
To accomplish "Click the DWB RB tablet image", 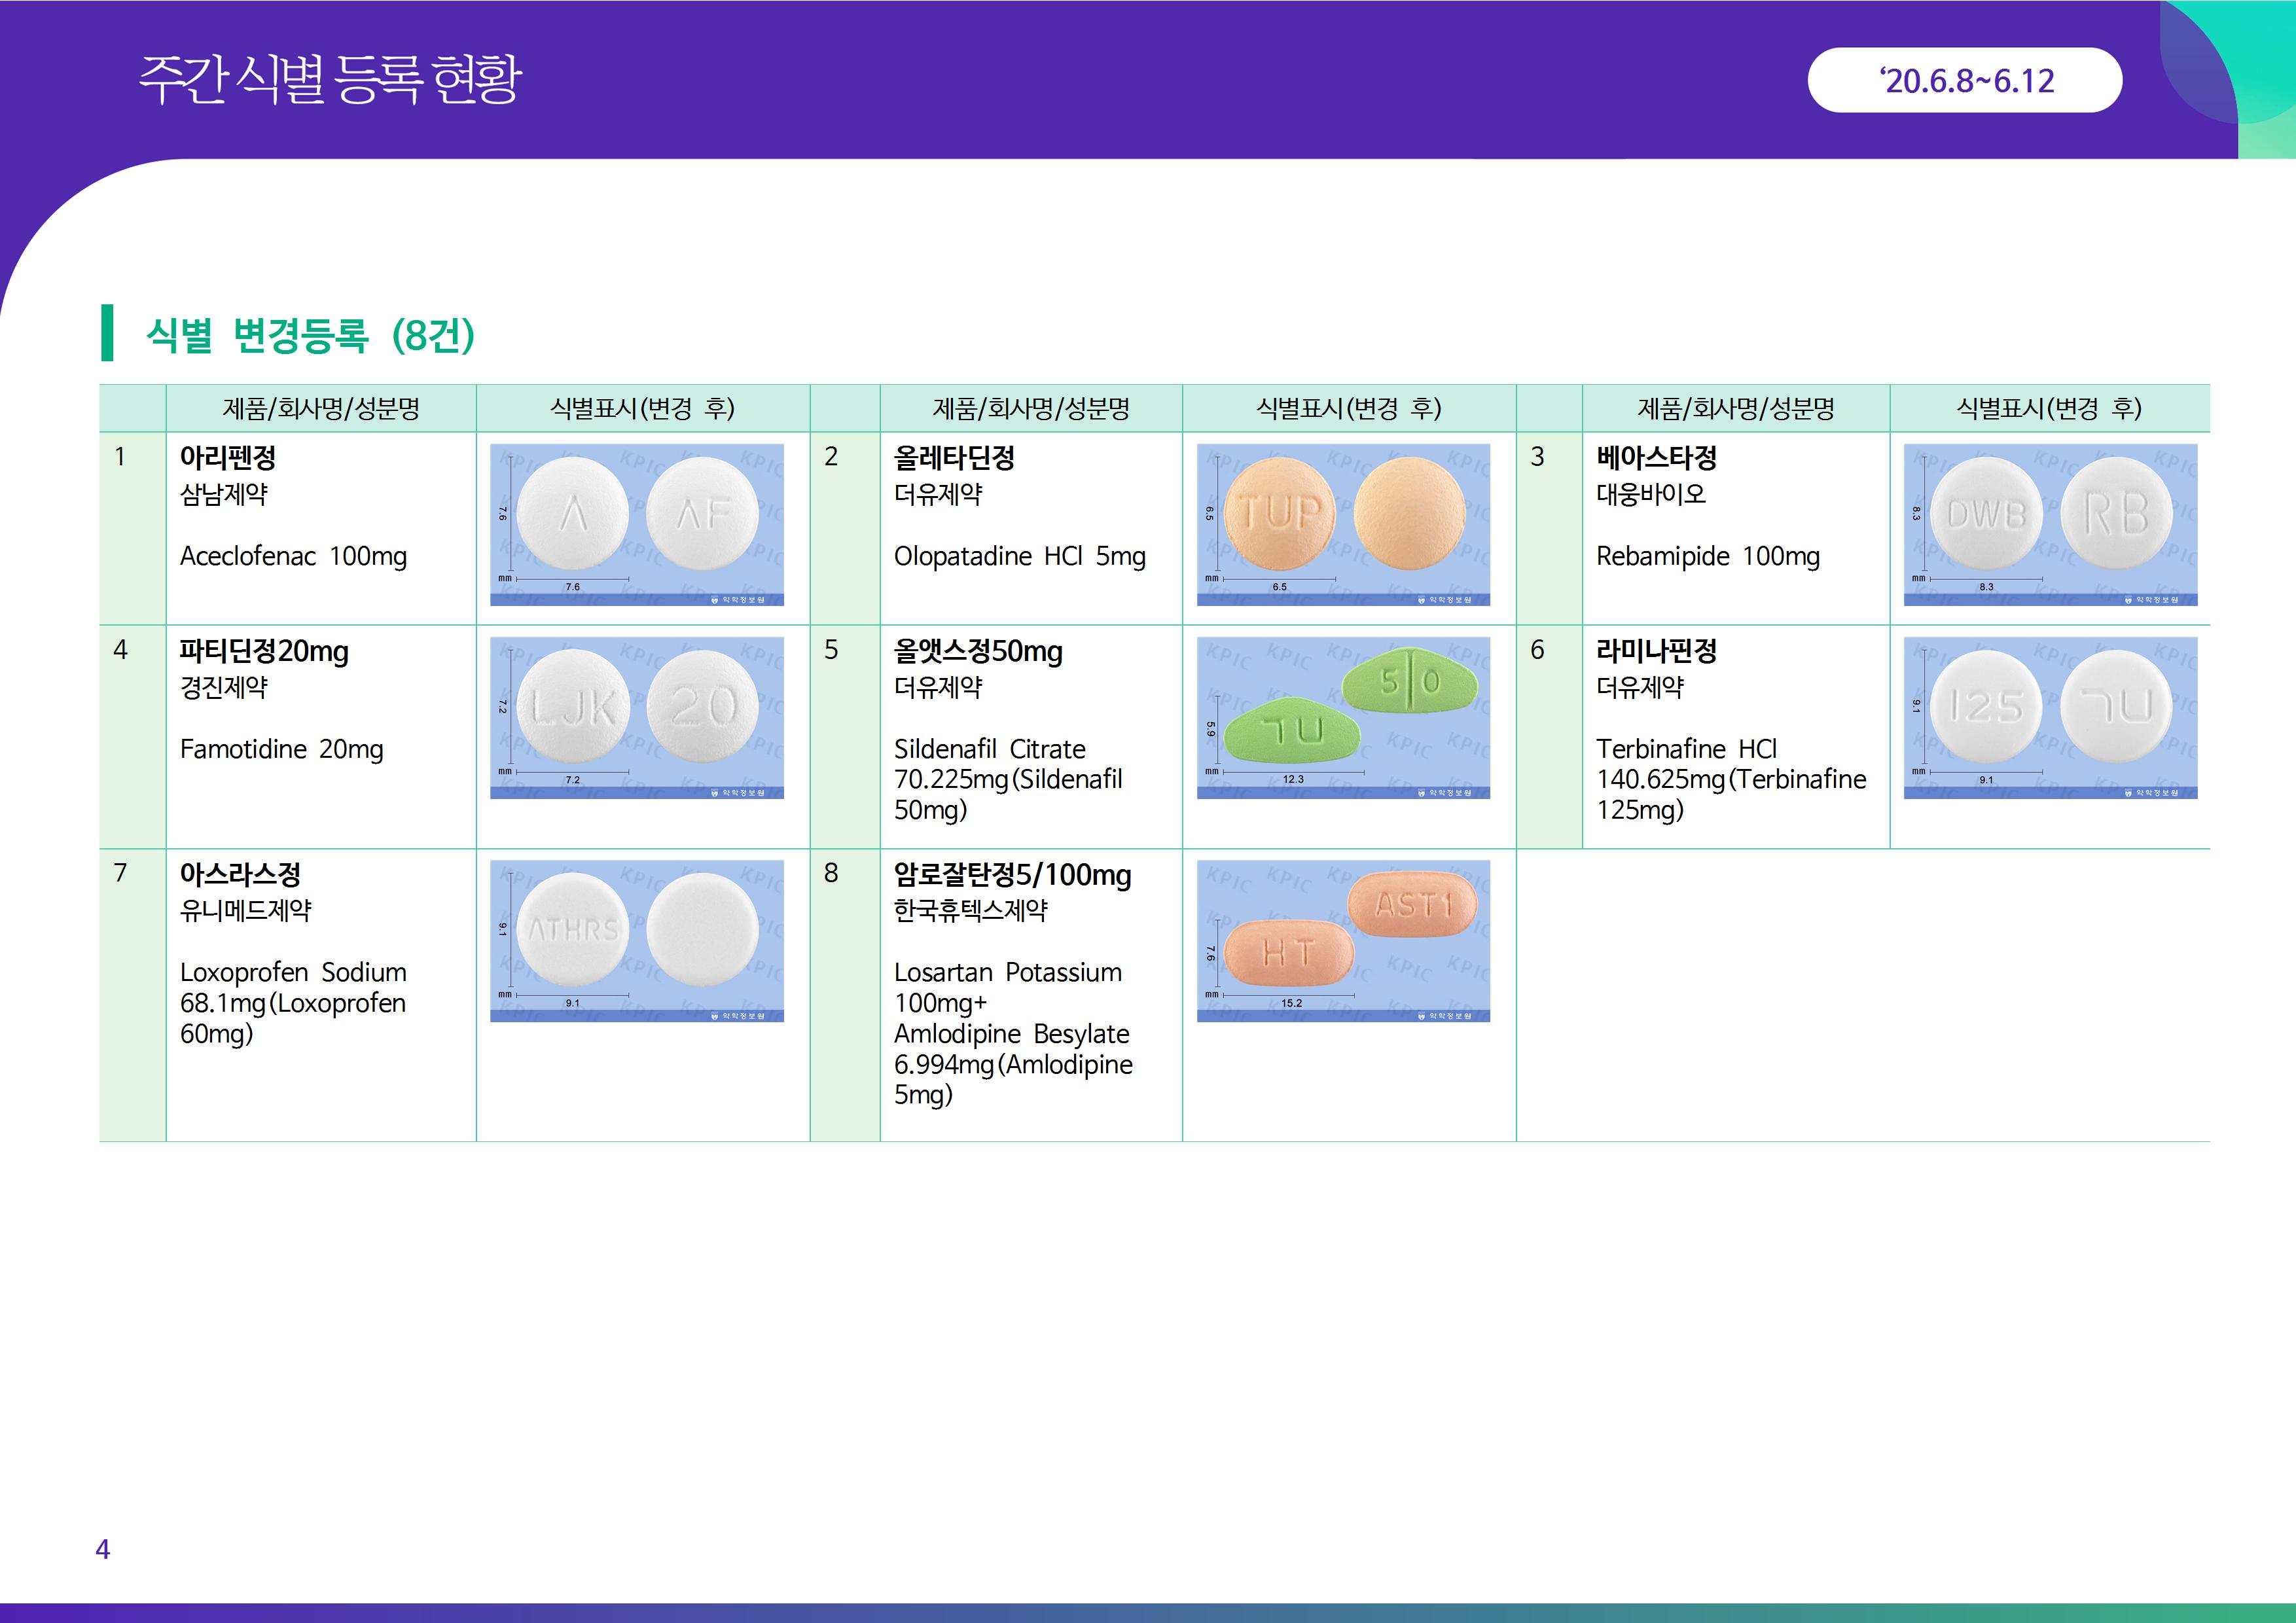I will tap(2049, 524).
